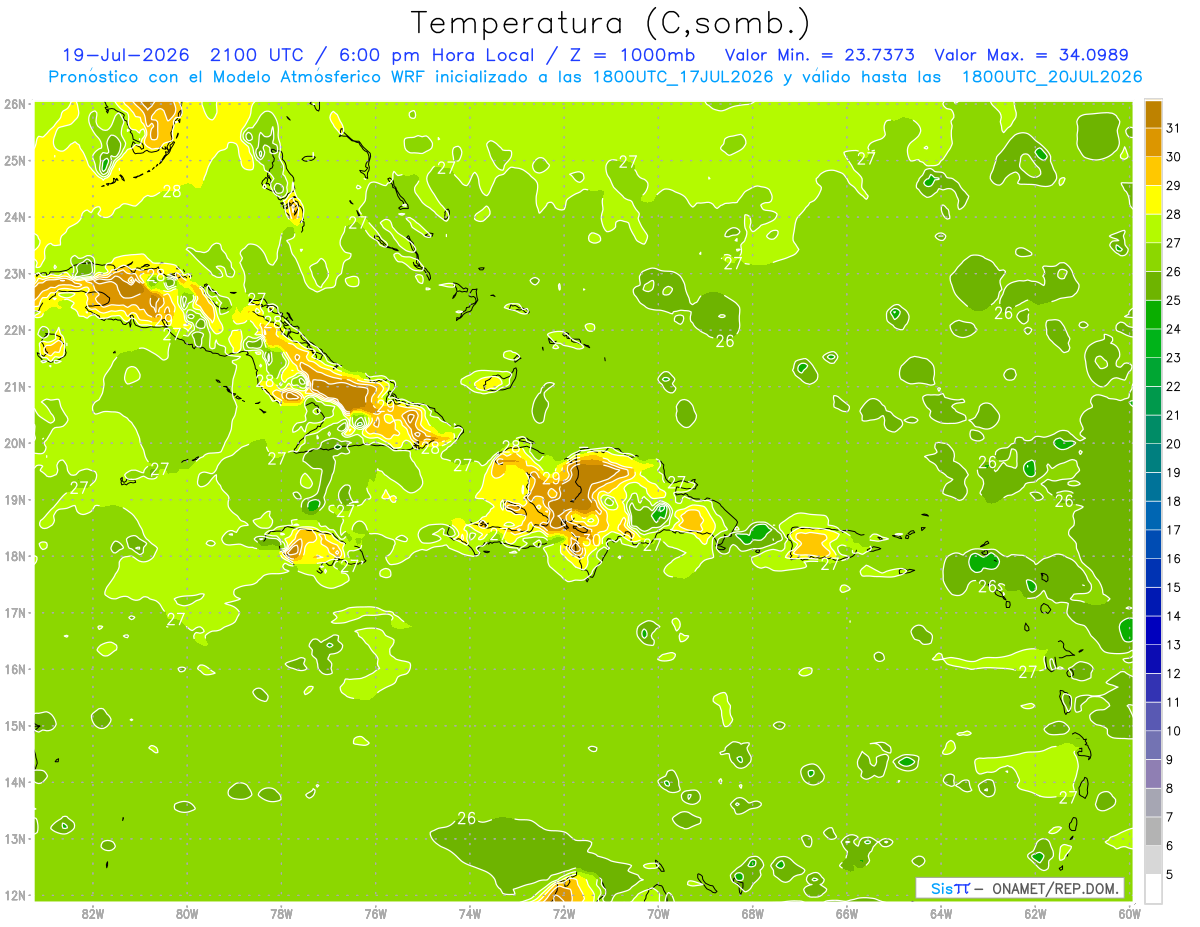This screenshot has width=1200, height=927.
Task: Click the "64W" longitude axis label
Action: click(x=941, y=913)
